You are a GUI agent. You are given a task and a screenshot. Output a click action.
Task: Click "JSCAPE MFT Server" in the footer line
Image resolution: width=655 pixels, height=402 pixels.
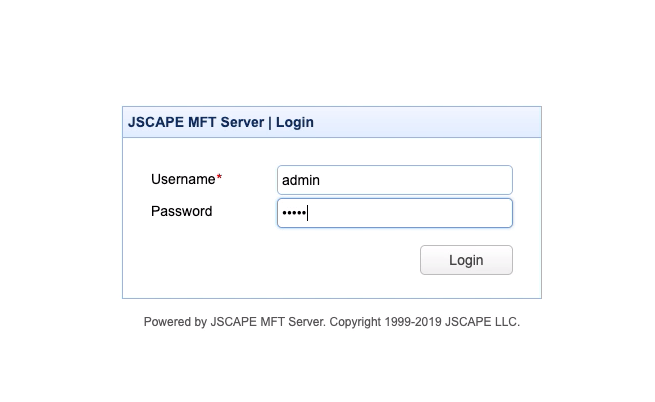coord(267,323)
